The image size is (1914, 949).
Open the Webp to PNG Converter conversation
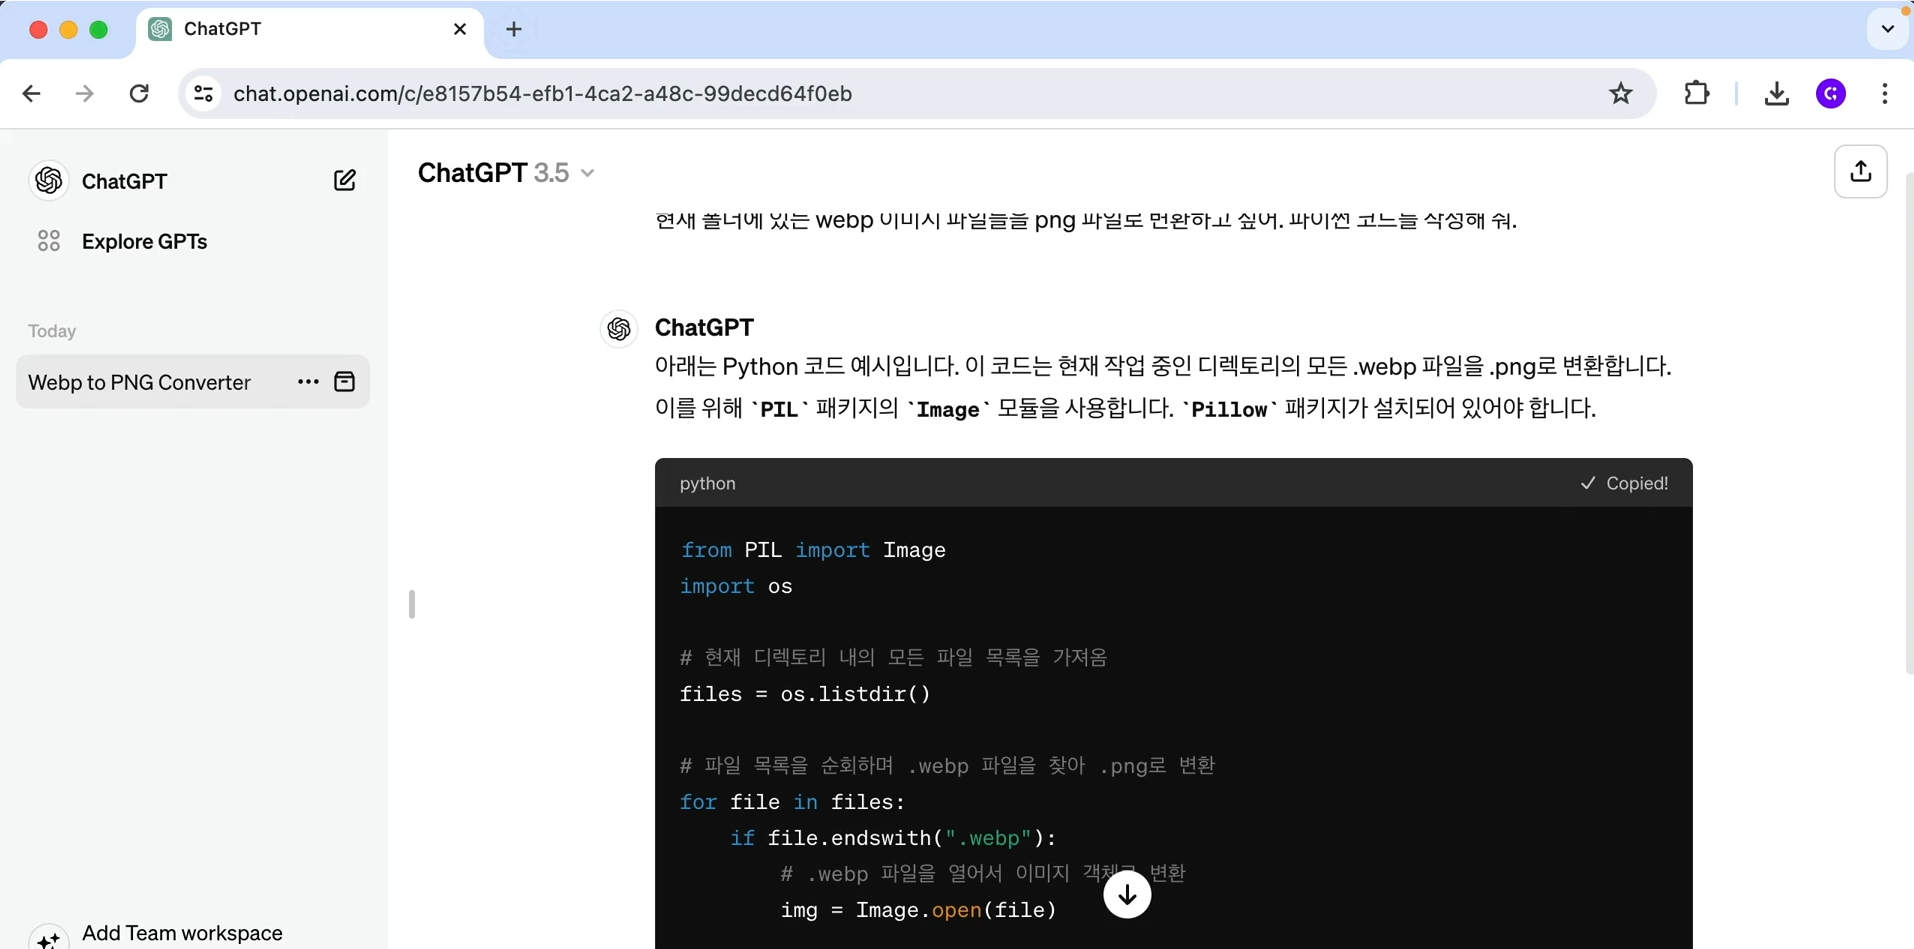pyautogui.click(x=140, y=382)
